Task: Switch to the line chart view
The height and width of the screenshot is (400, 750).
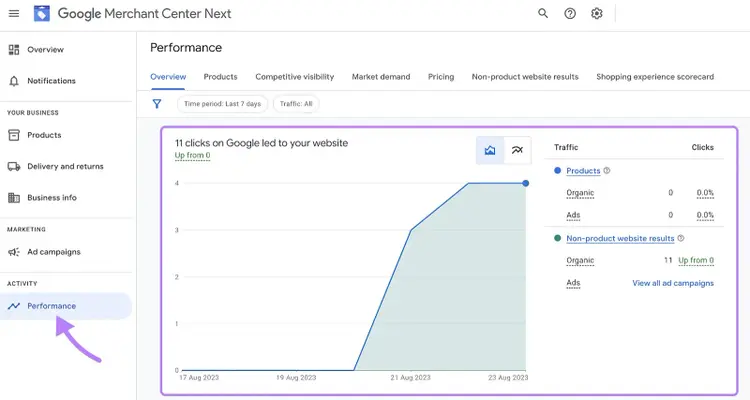Action: pos(517,150)
